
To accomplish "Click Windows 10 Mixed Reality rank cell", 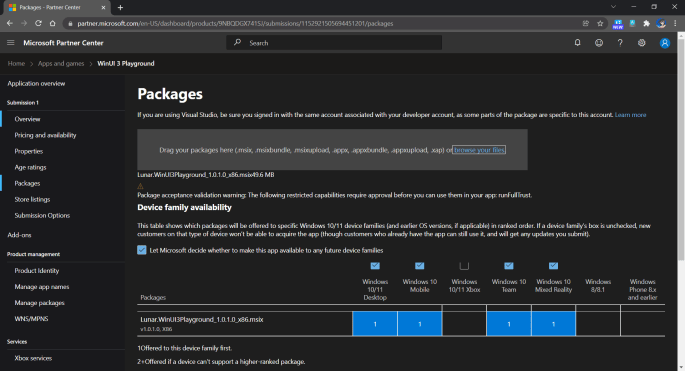I will 554,324.
